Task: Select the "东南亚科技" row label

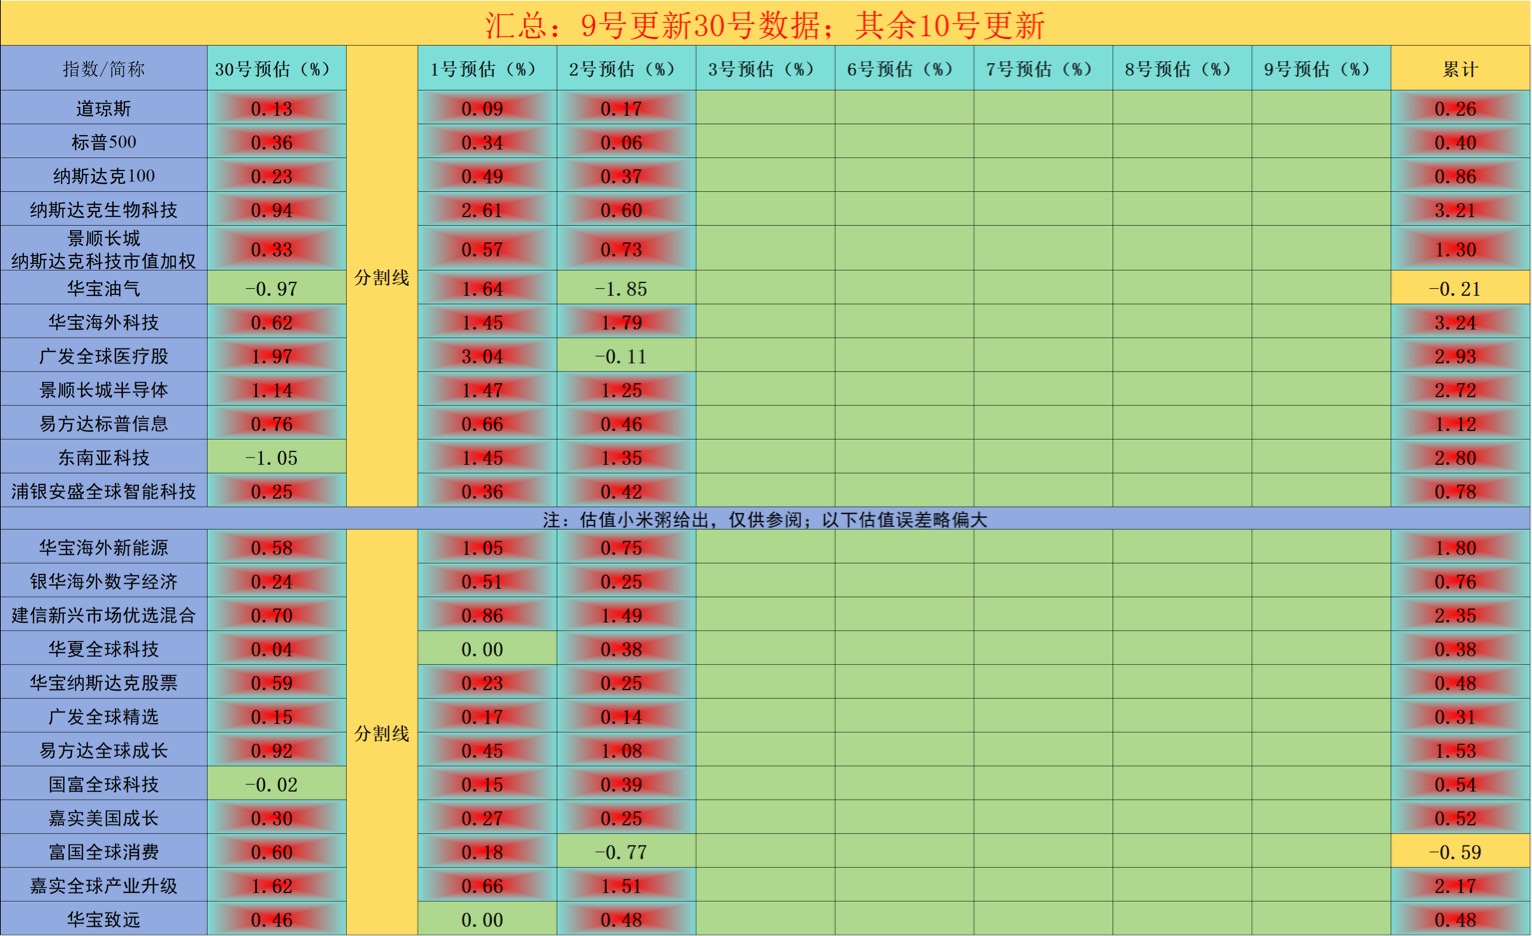Action: click(x=104, y=458)
